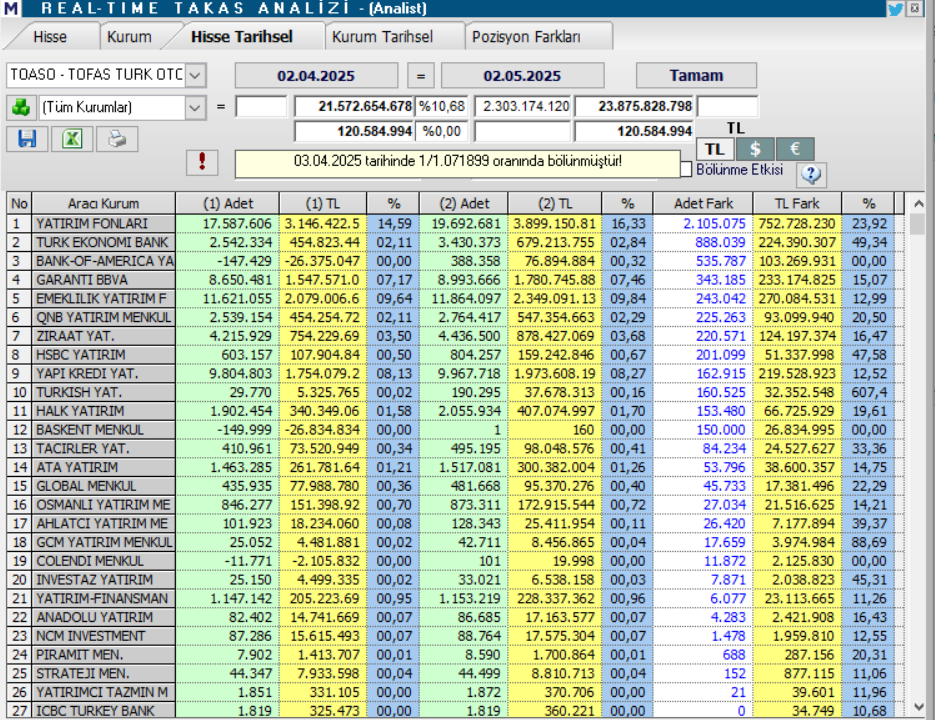Click the 02.05.2025 end date button
The width and height of the screenshot is (935, 720).
pos(522,76)
